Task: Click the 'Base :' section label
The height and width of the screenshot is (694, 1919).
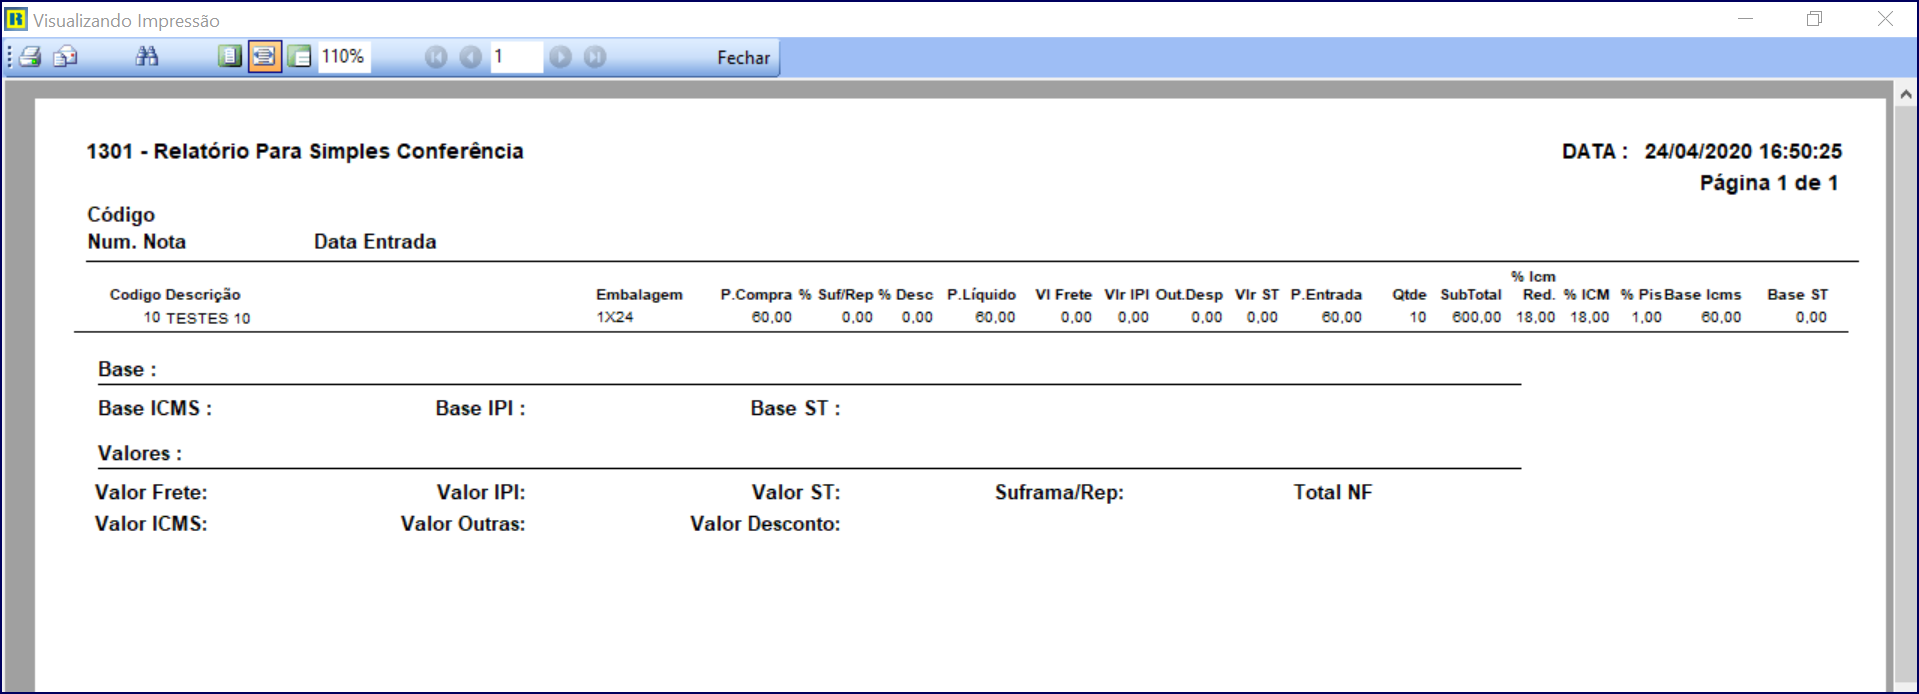Action: point(127,370)
